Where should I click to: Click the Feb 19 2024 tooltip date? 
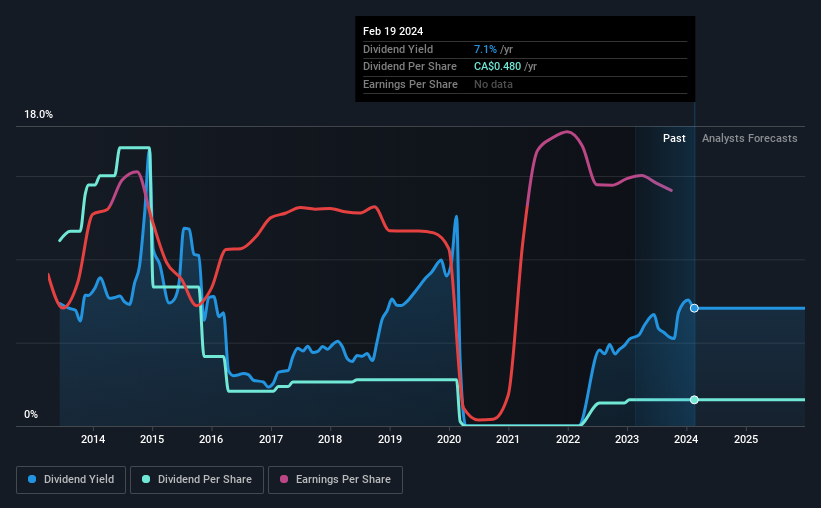tap(393, 31)
